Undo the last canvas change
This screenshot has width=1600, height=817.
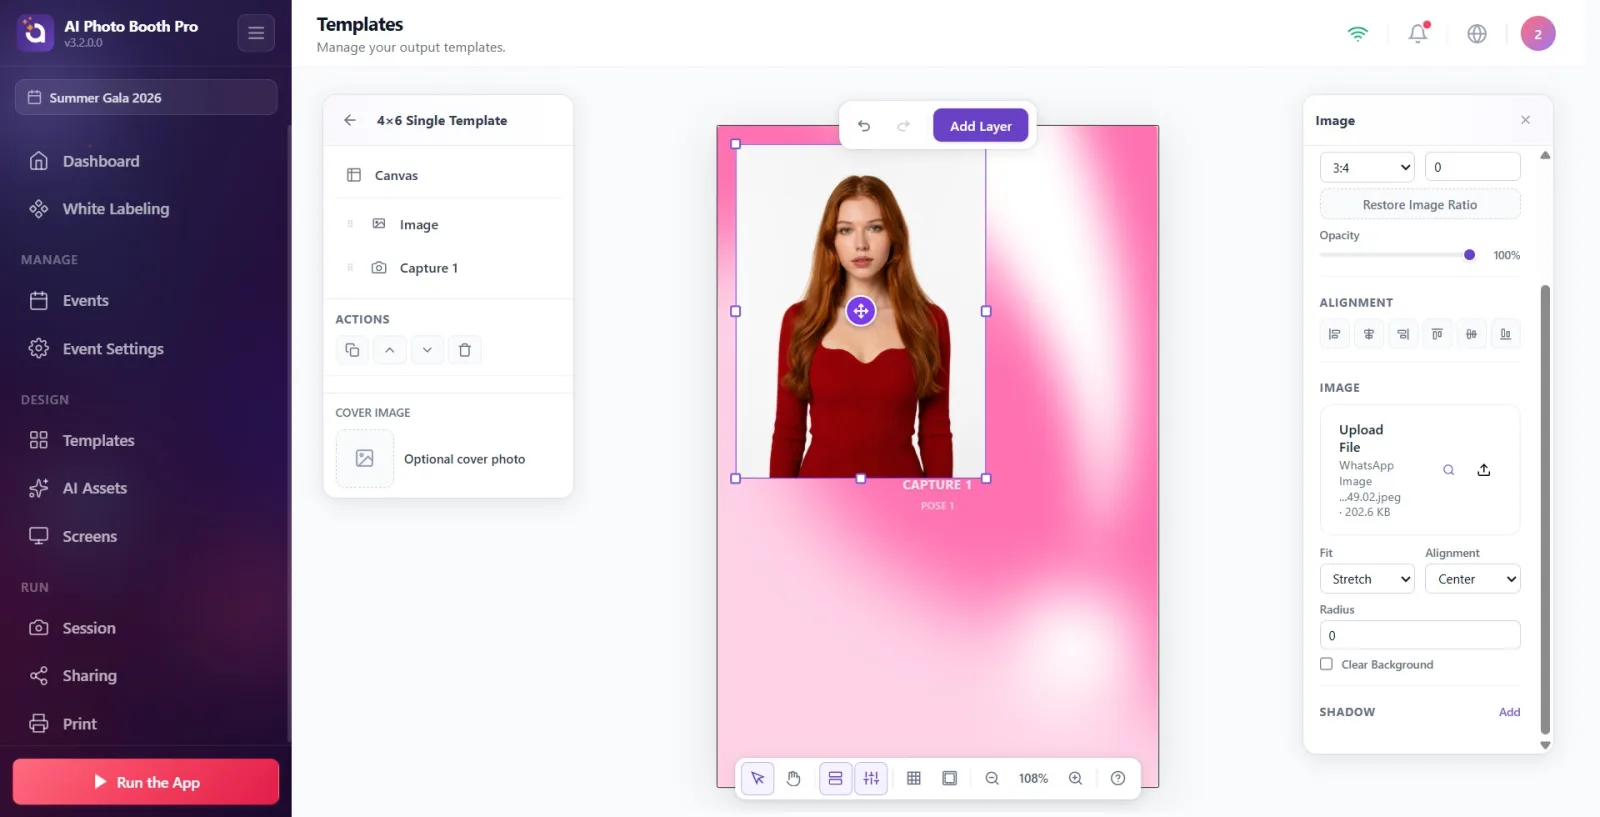click(864, 126)
